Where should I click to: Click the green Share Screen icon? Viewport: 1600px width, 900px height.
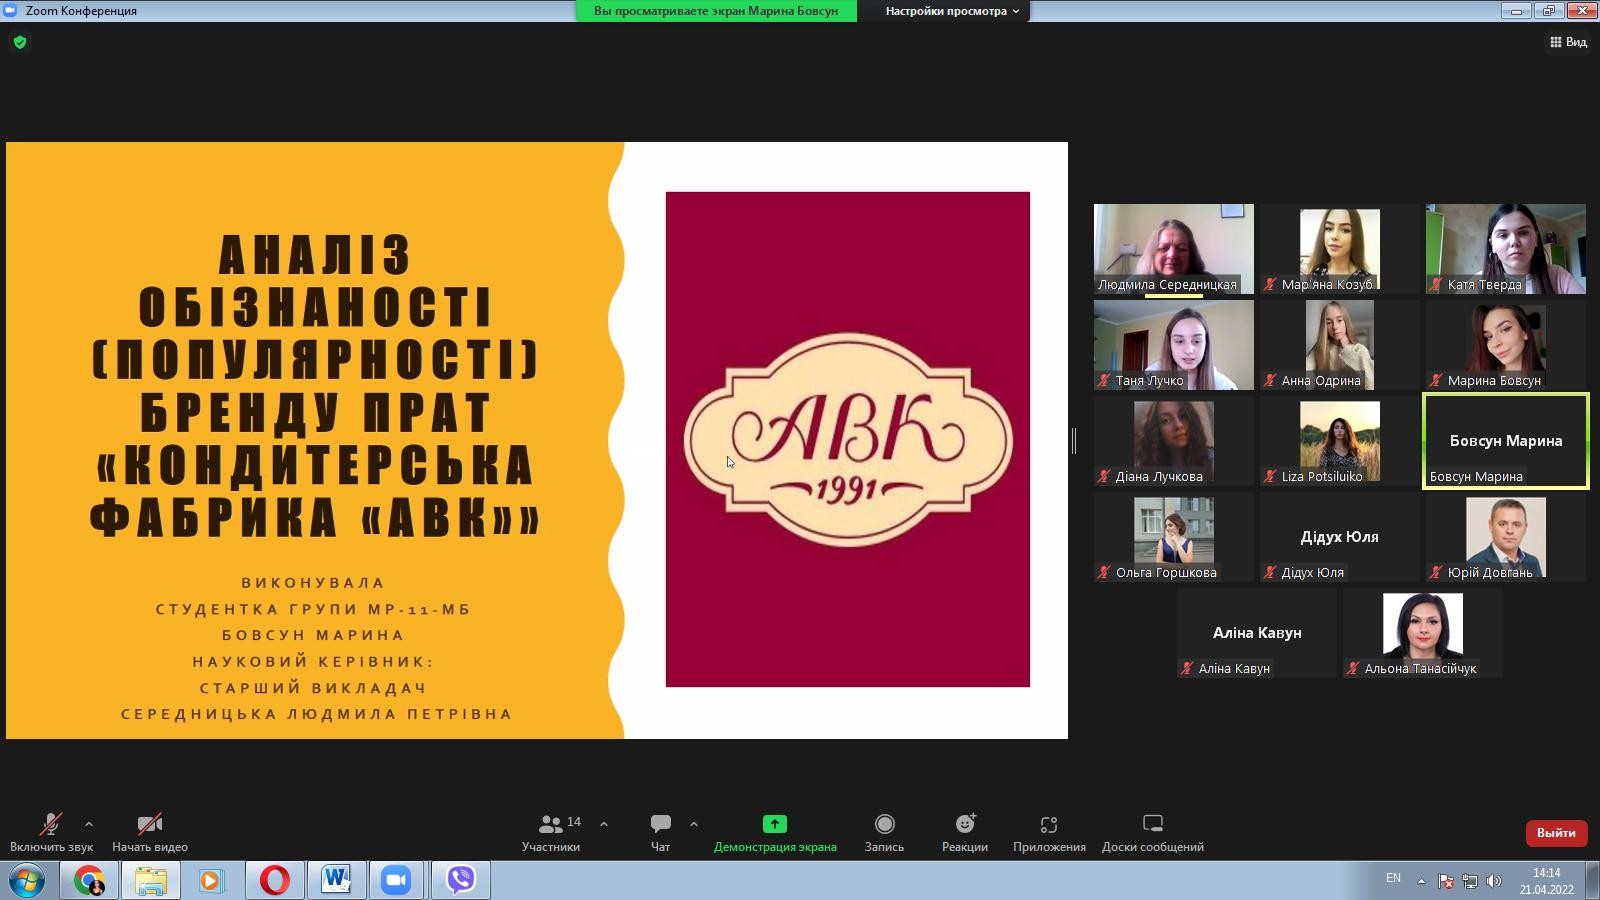pyautogui.click(x=775, y=824)
